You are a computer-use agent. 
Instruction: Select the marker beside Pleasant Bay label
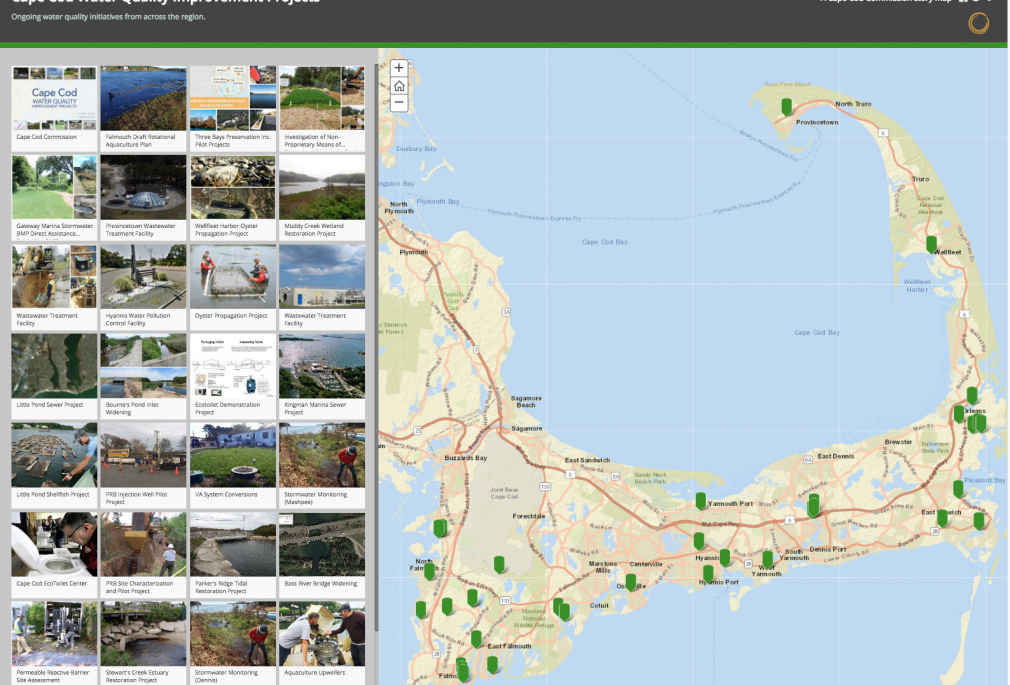click(x=958, y=488)
